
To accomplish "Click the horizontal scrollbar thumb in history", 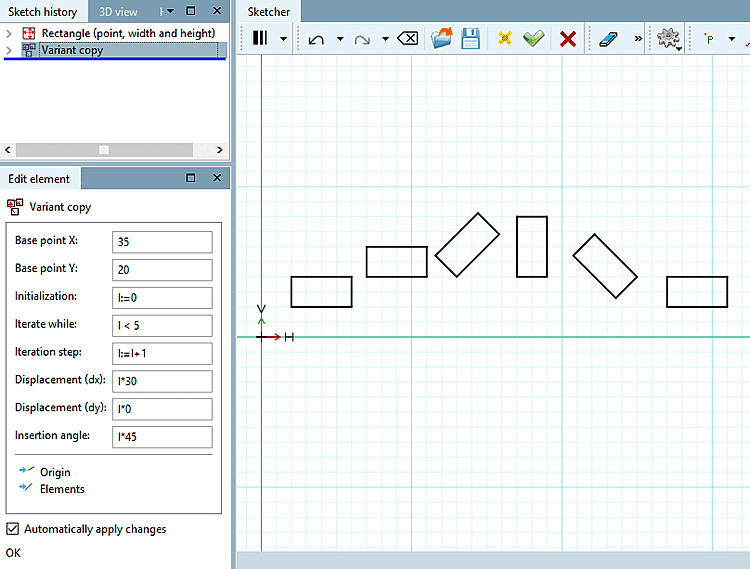I will click(x=104, y=150).
